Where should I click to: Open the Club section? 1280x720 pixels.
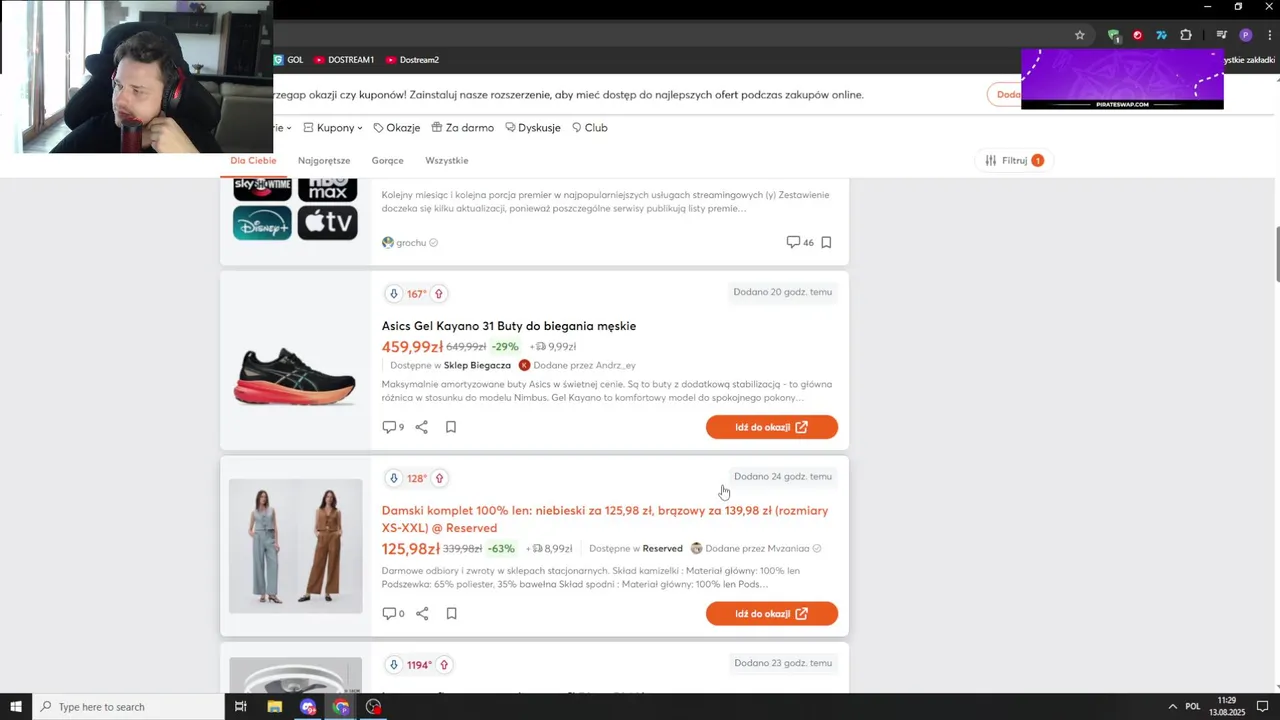coord(589,128)
